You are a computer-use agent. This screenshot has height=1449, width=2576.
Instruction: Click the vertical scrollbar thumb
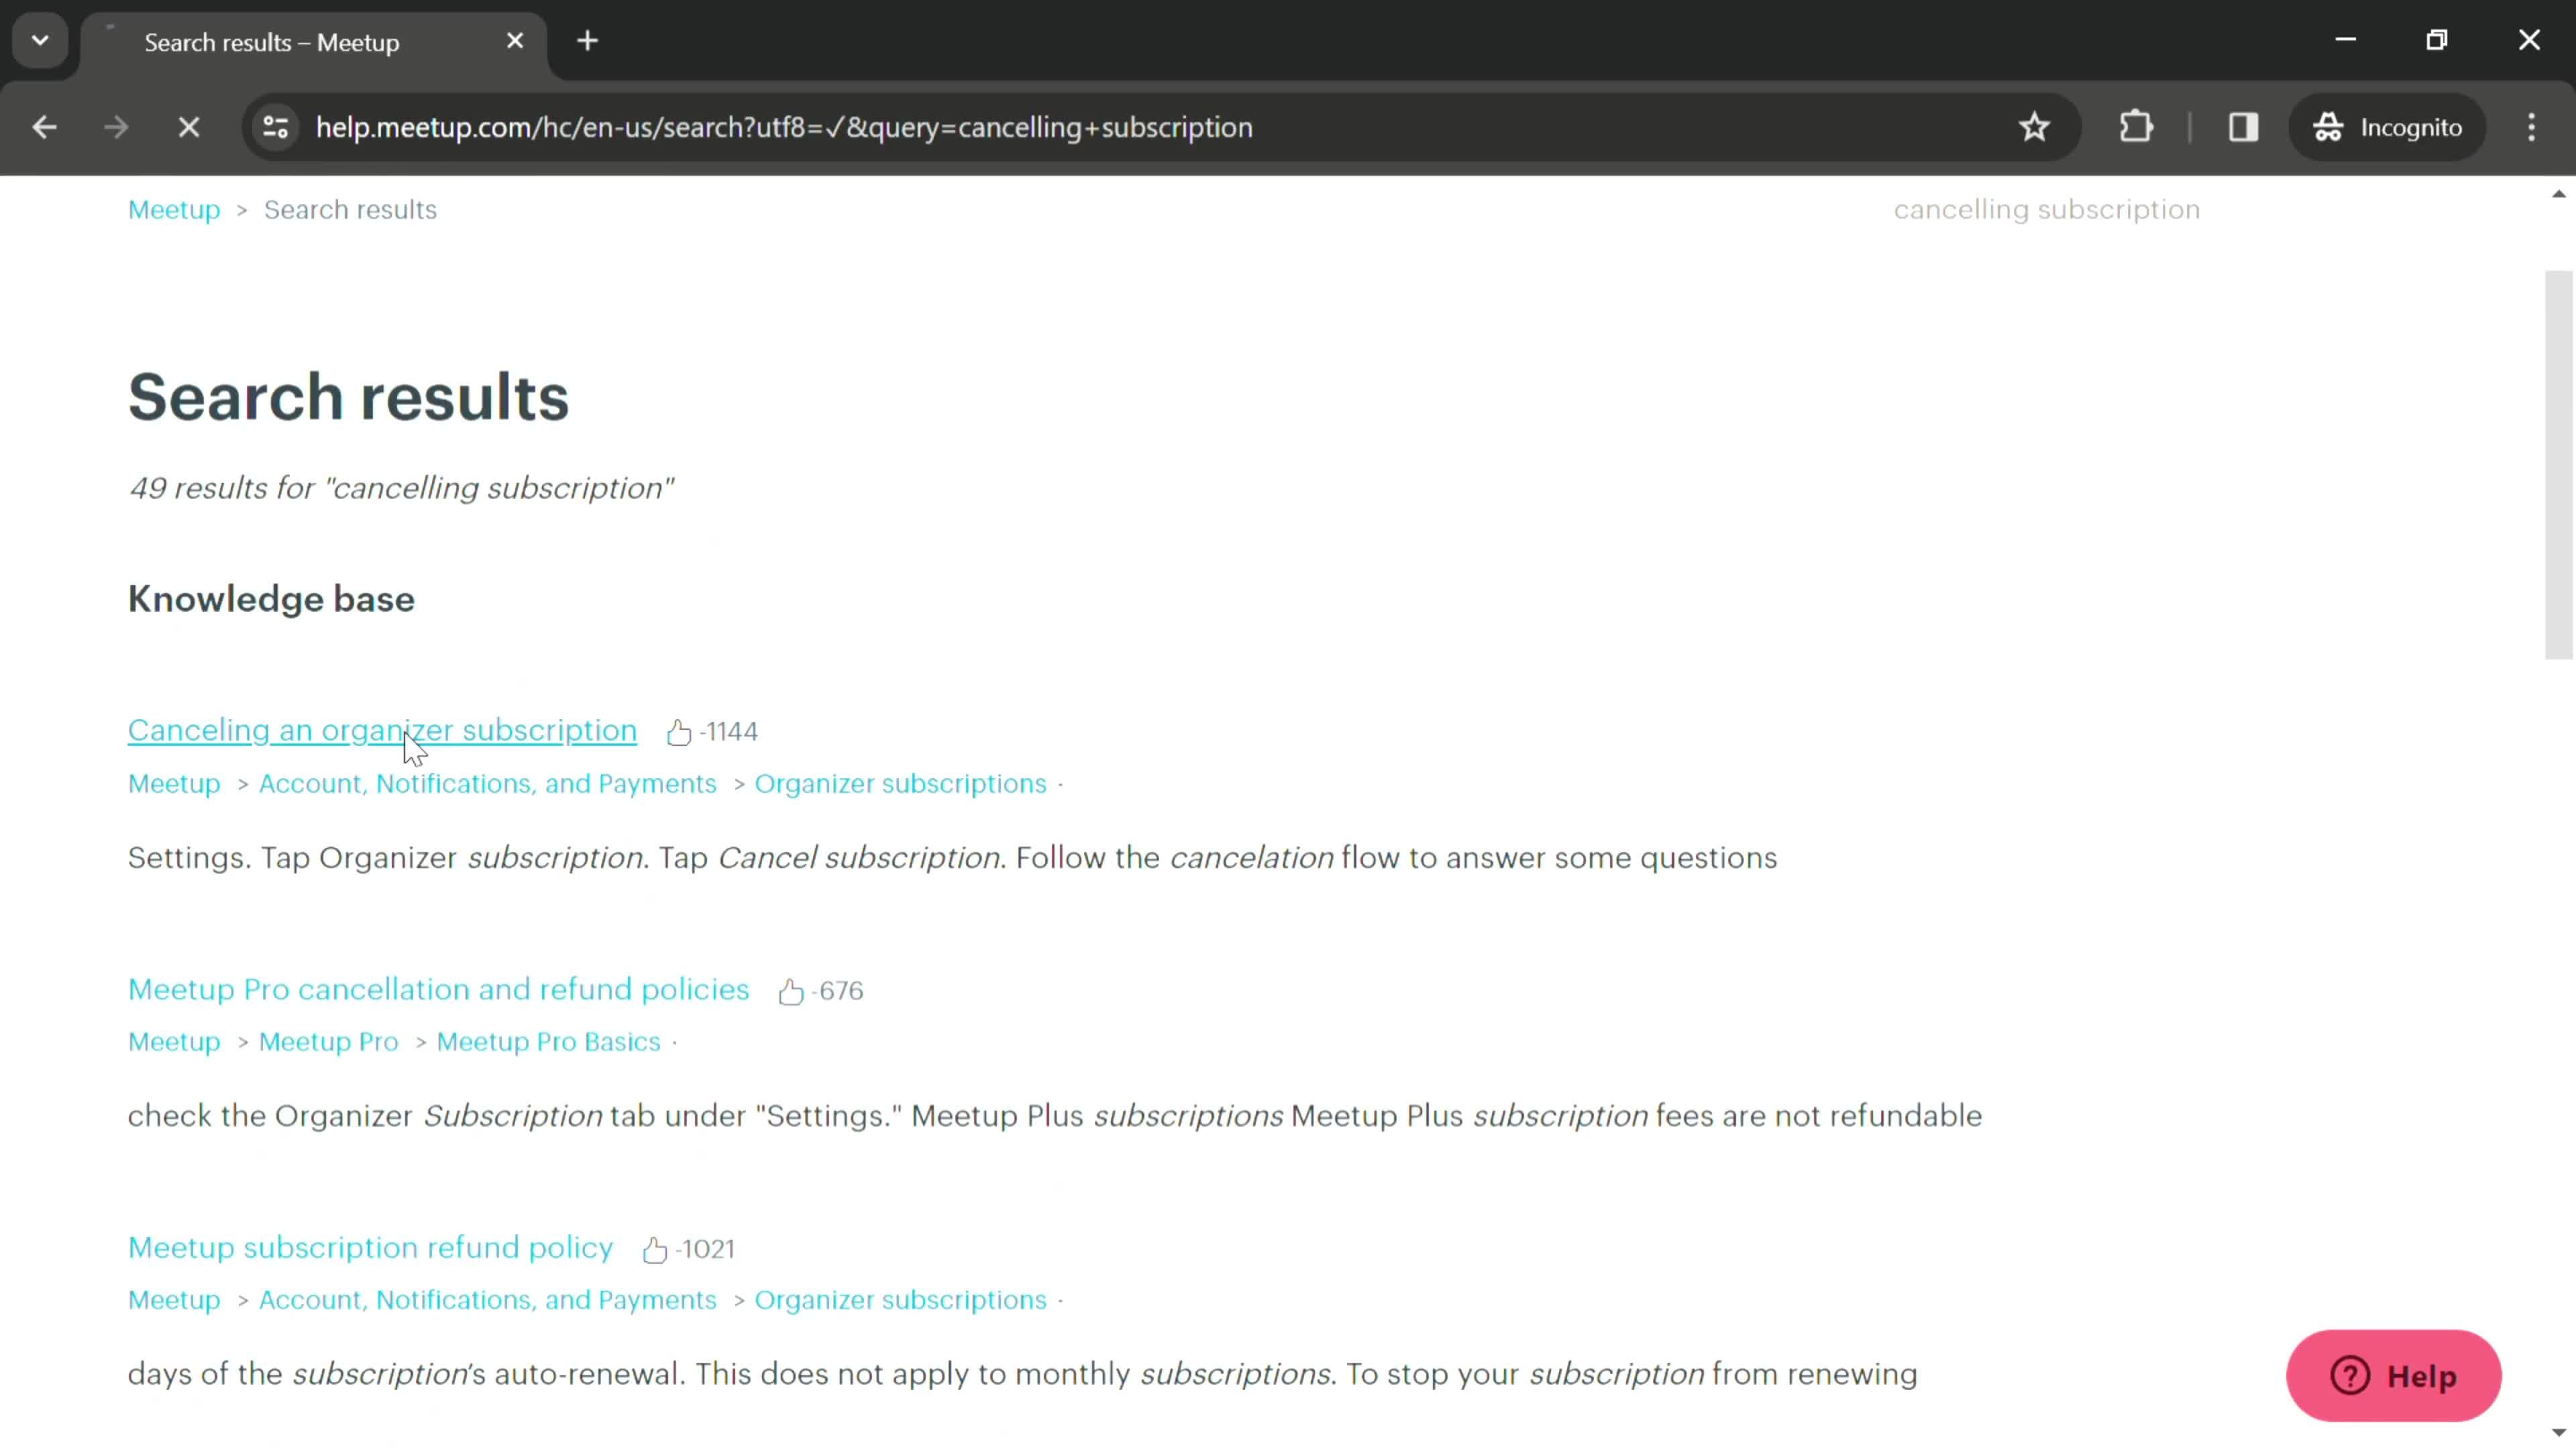click(2559, 465)
